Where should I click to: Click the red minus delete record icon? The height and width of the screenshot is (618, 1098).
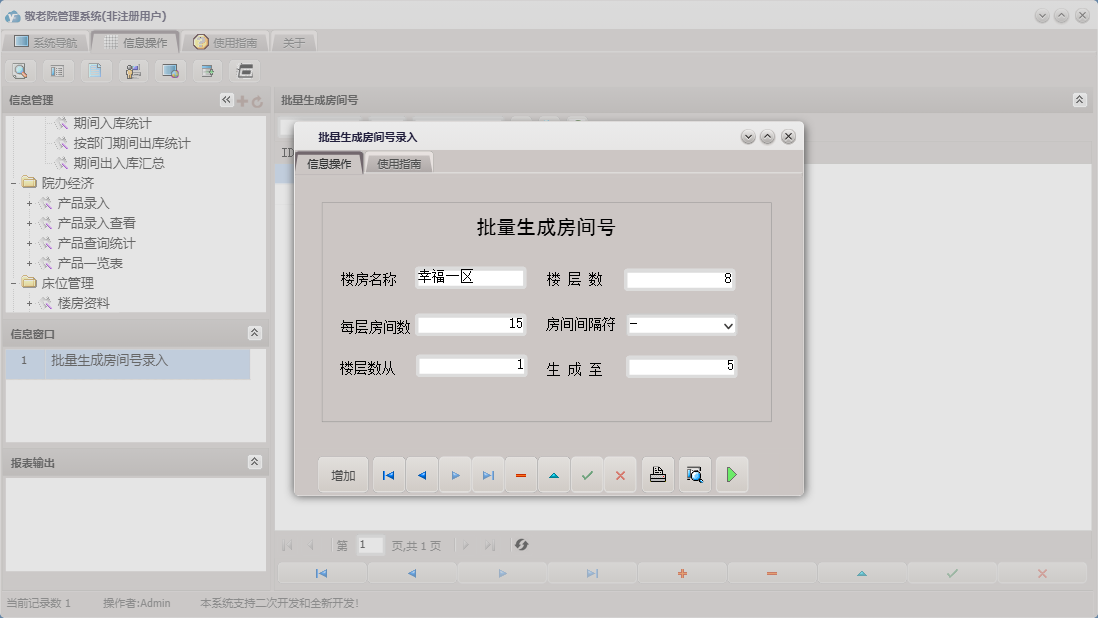pos(521,474)
